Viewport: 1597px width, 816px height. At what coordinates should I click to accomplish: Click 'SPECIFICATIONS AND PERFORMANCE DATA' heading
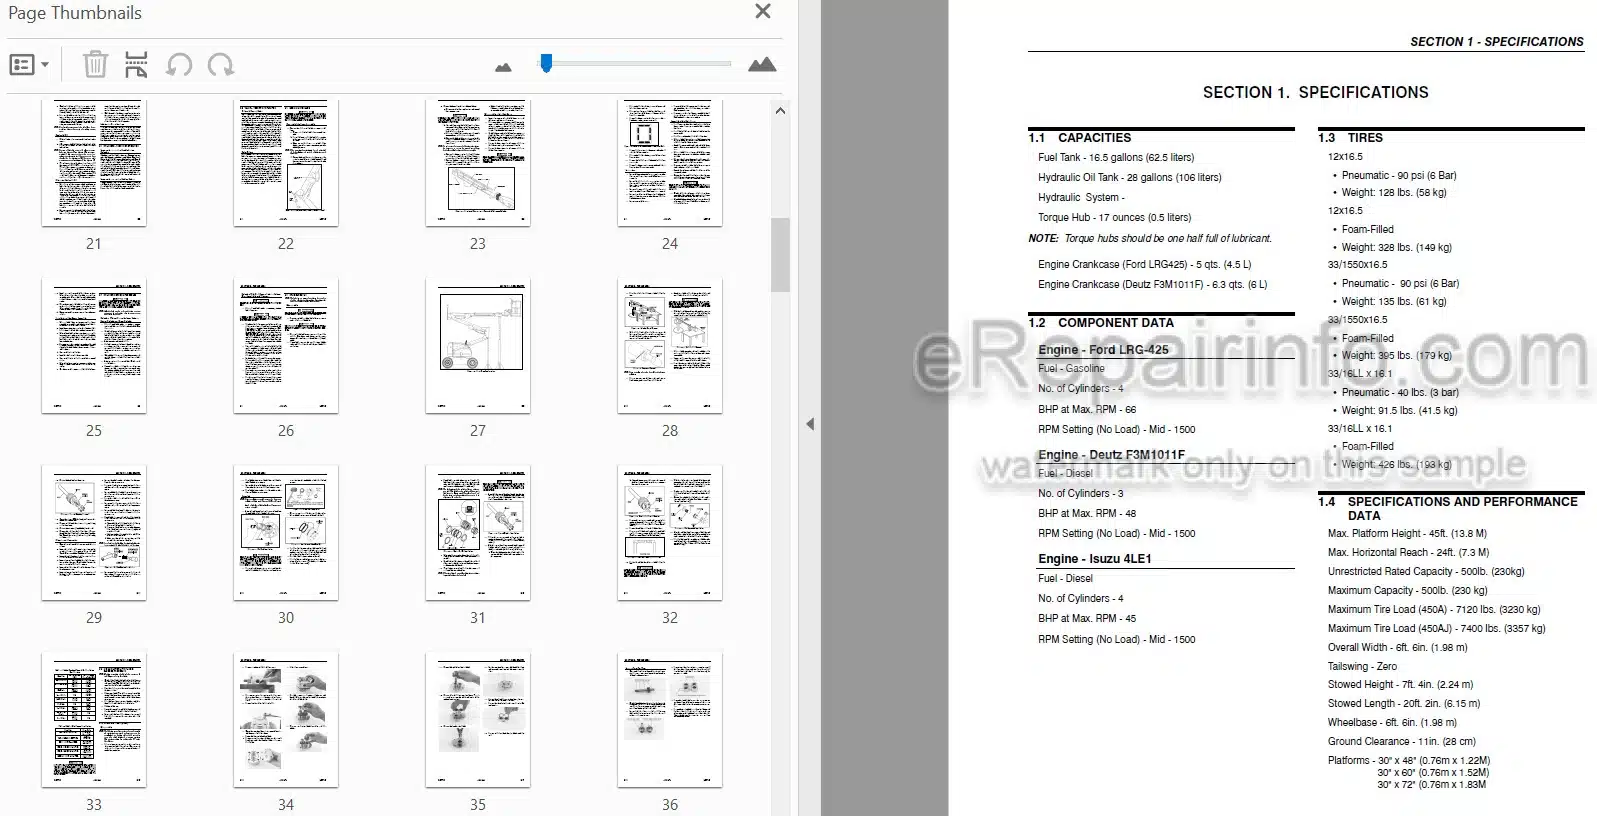click(x=1462, y=509)
